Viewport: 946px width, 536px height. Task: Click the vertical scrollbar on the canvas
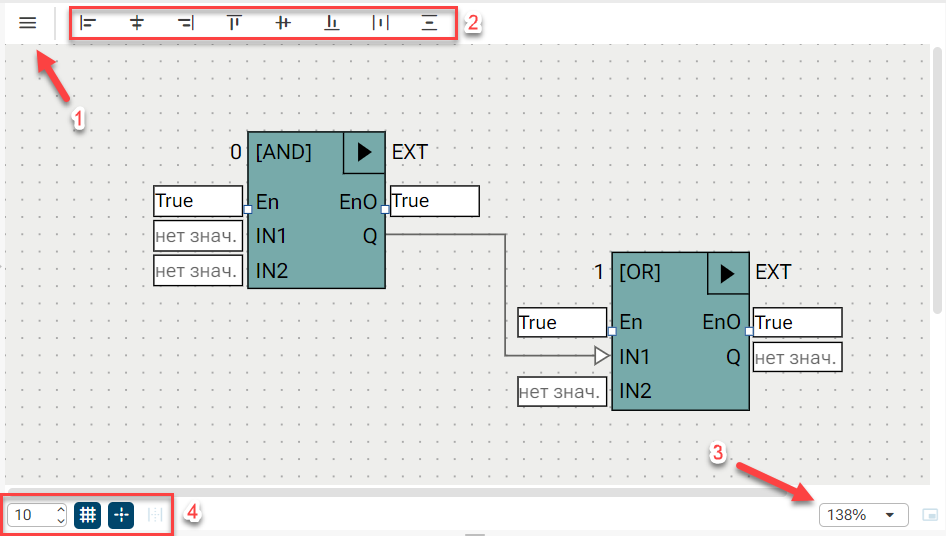(937, 181)
